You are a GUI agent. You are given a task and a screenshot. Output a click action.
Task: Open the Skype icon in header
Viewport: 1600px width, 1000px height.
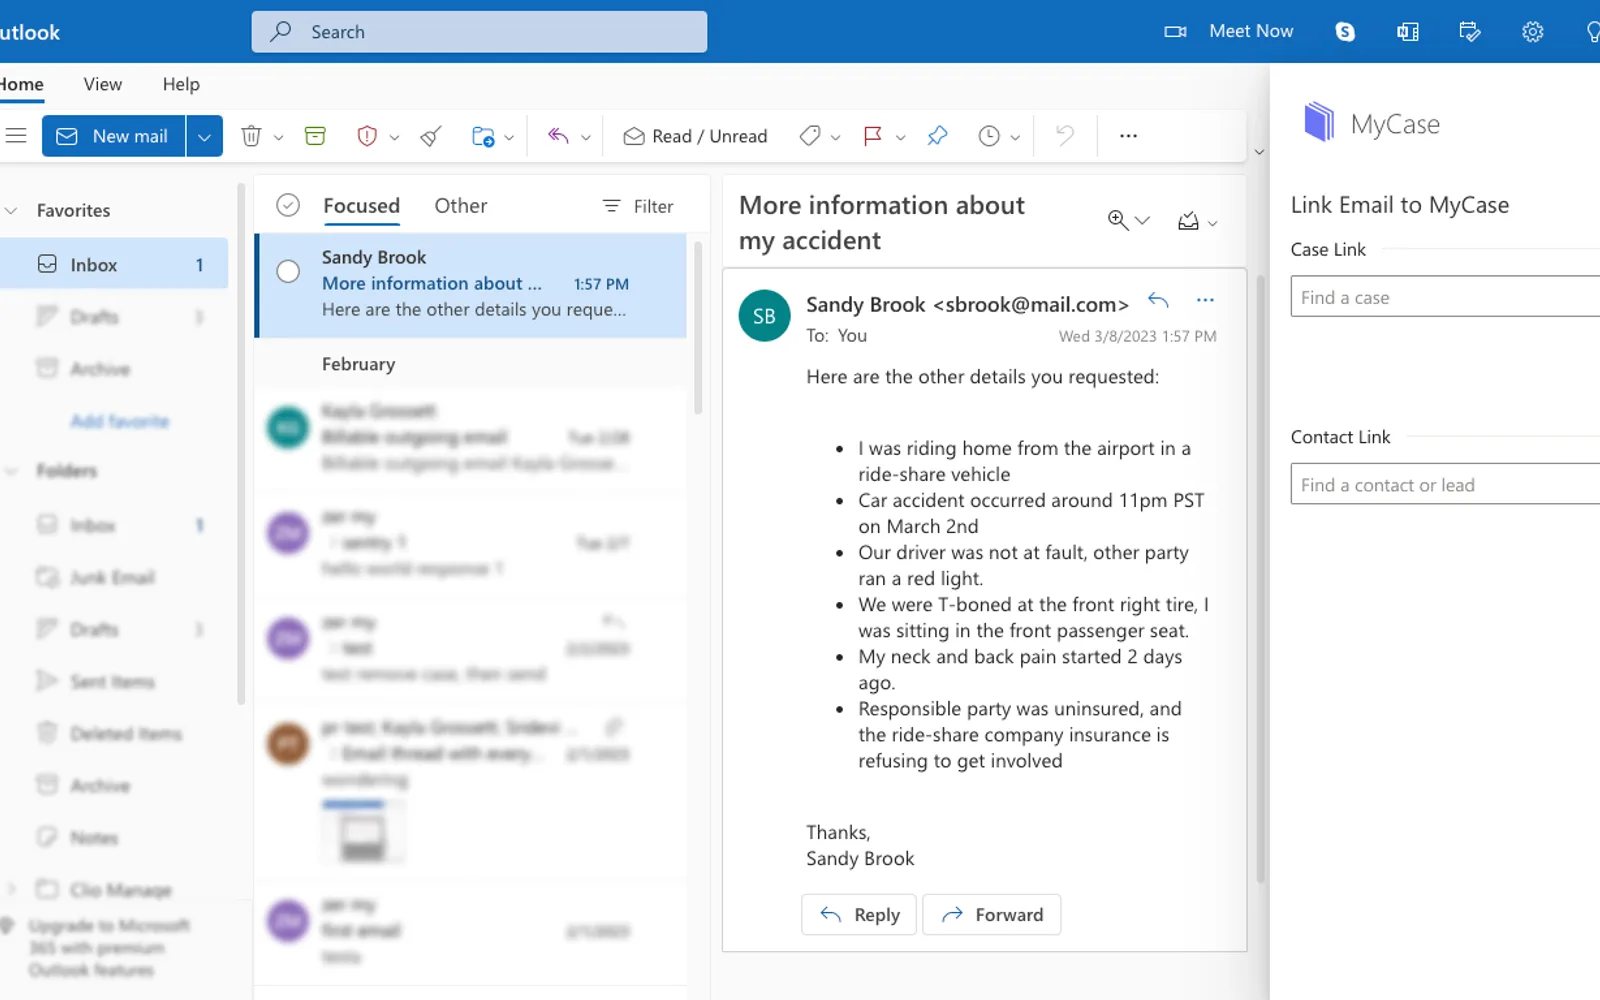point(1345,32)
